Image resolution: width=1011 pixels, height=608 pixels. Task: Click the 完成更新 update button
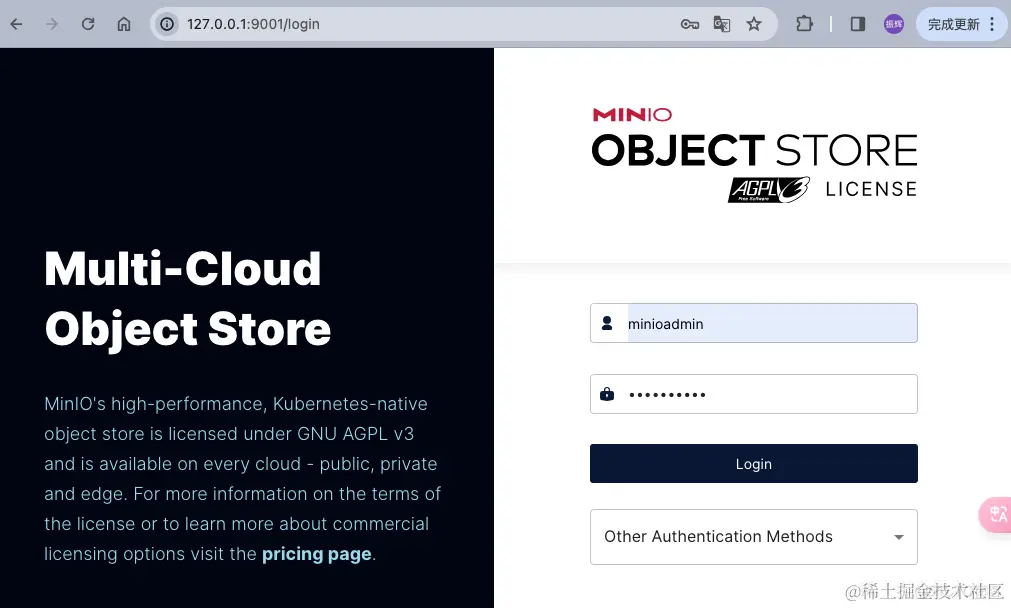point(953,25)
